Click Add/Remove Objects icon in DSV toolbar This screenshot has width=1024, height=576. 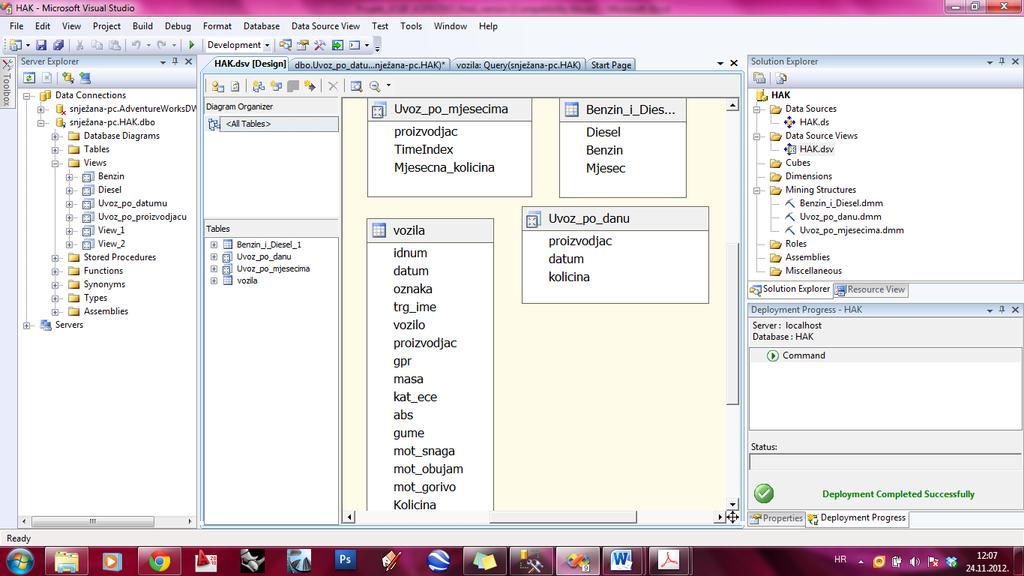click(x=217, y=86)
